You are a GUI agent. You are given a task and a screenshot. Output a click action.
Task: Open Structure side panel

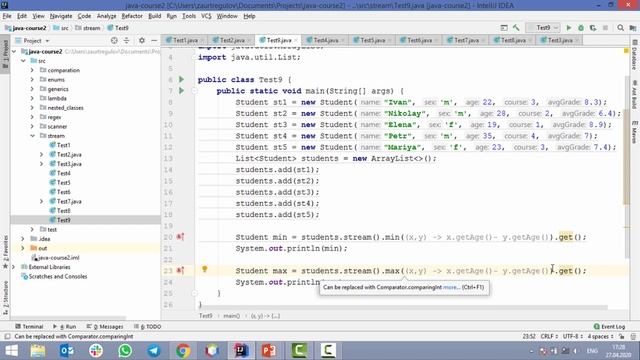pyautogui.click(x=5, y=297)
